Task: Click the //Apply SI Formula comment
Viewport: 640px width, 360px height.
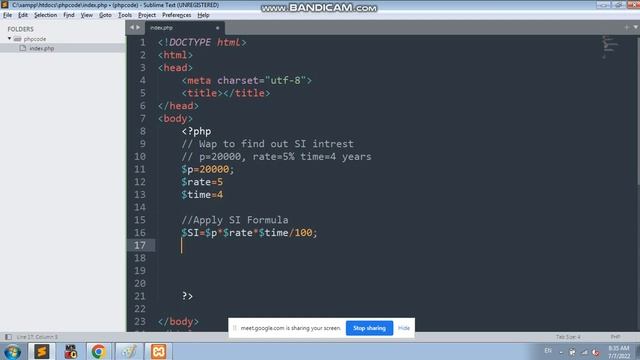Action: 235,220
